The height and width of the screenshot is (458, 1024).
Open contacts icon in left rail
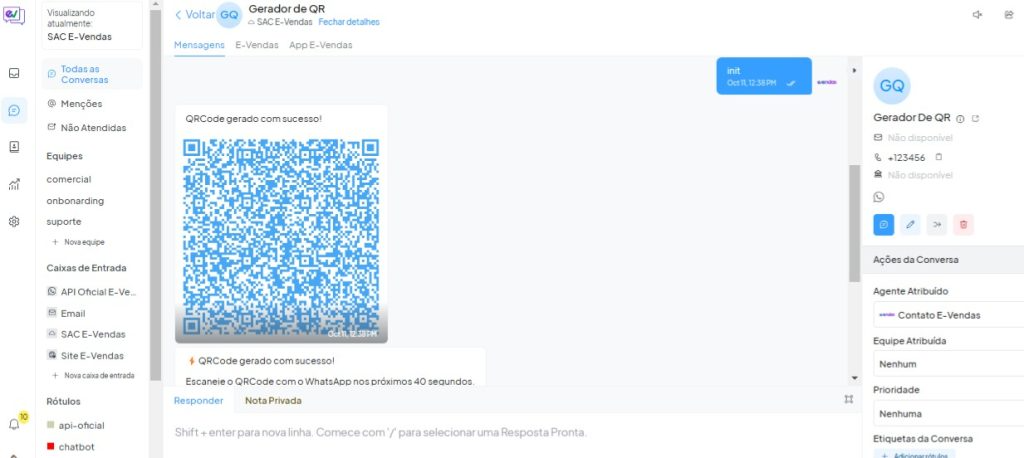14,147
